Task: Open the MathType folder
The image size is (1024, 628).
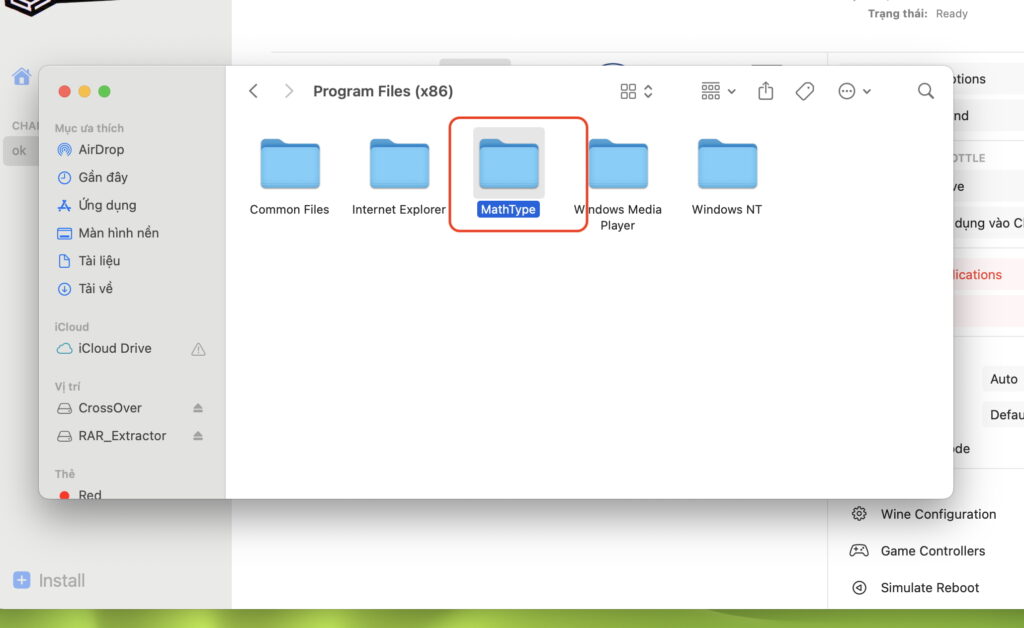Action: [x=508, y=165]
